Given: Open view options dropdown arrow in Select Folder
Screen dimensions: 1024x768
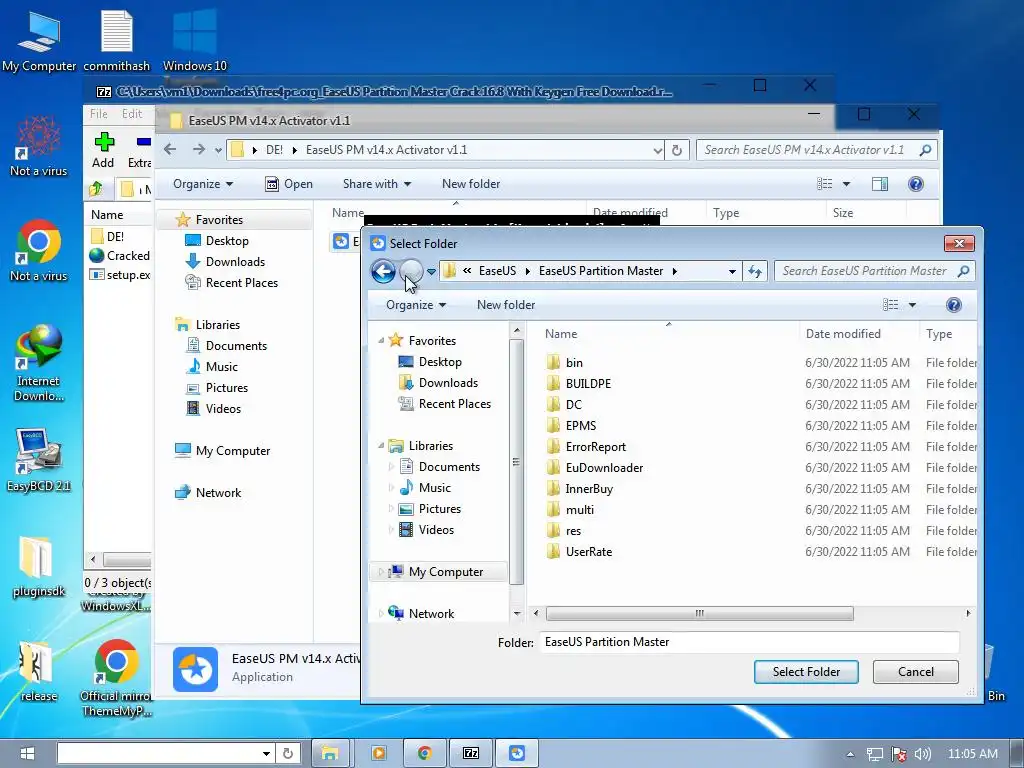Looking at the screenshot, I should coord(912,305).
